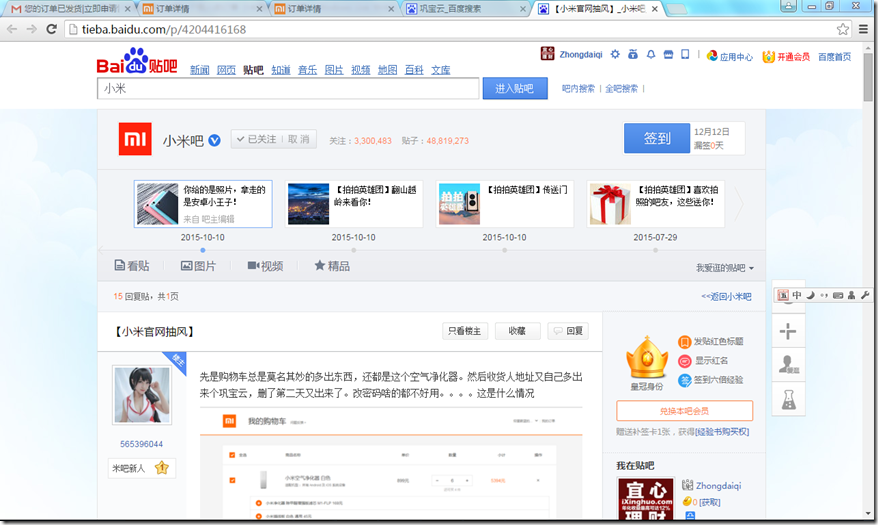Click the 签到六倍经验 blue icon
The width and height of the screenshot is (878, 525).
click(684, 380)
